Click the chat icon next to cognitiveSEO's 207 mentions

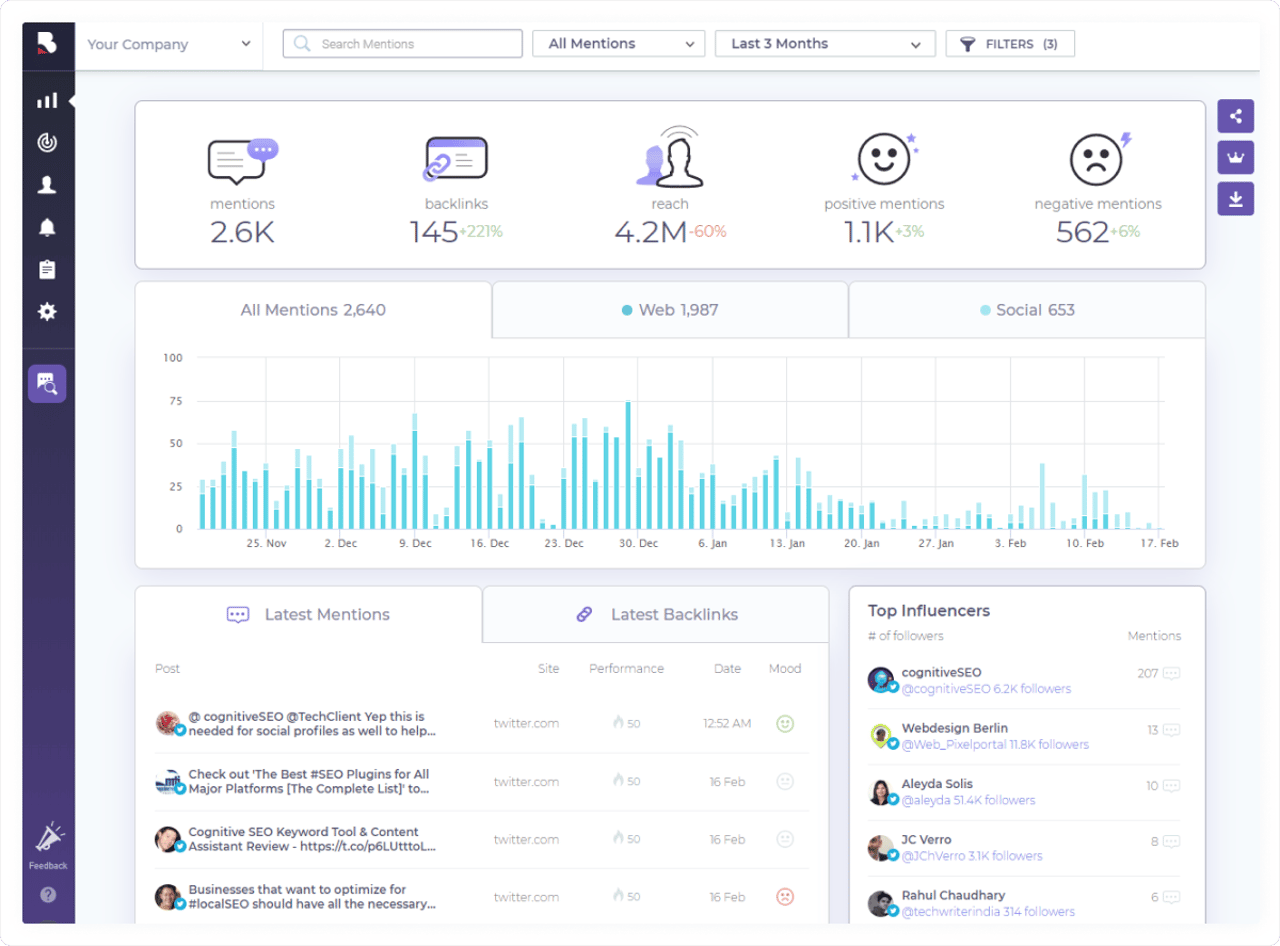click(x=1172, y=674)
